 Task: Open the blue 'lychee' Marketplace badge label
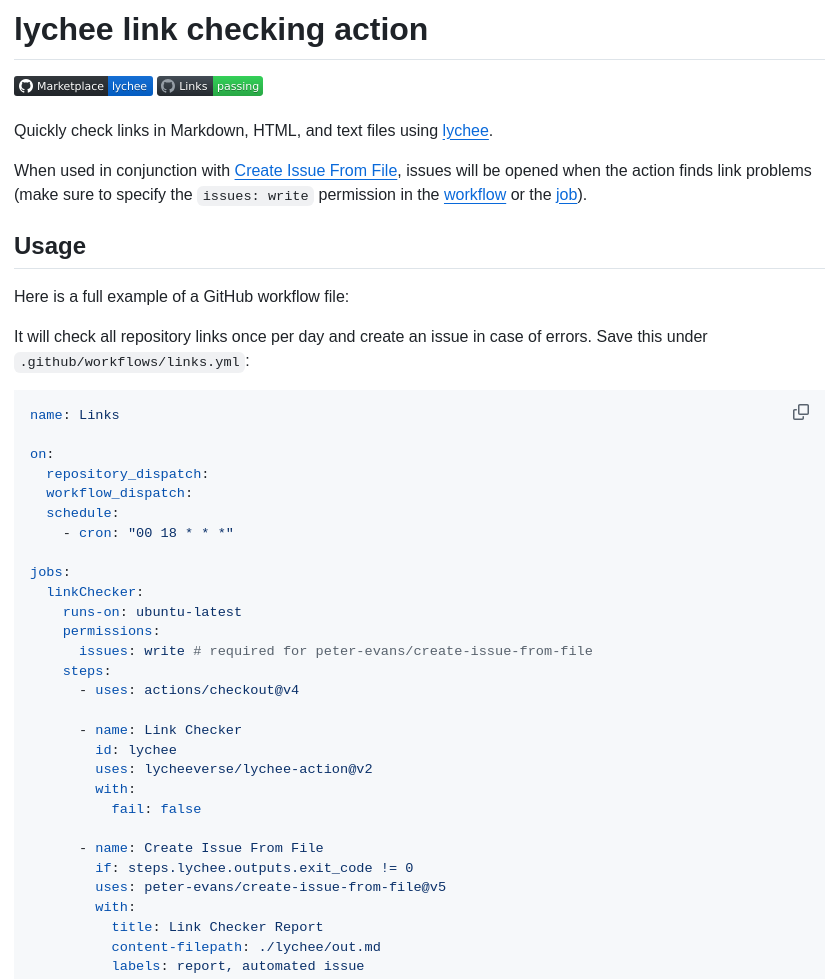tap(130, 86)
